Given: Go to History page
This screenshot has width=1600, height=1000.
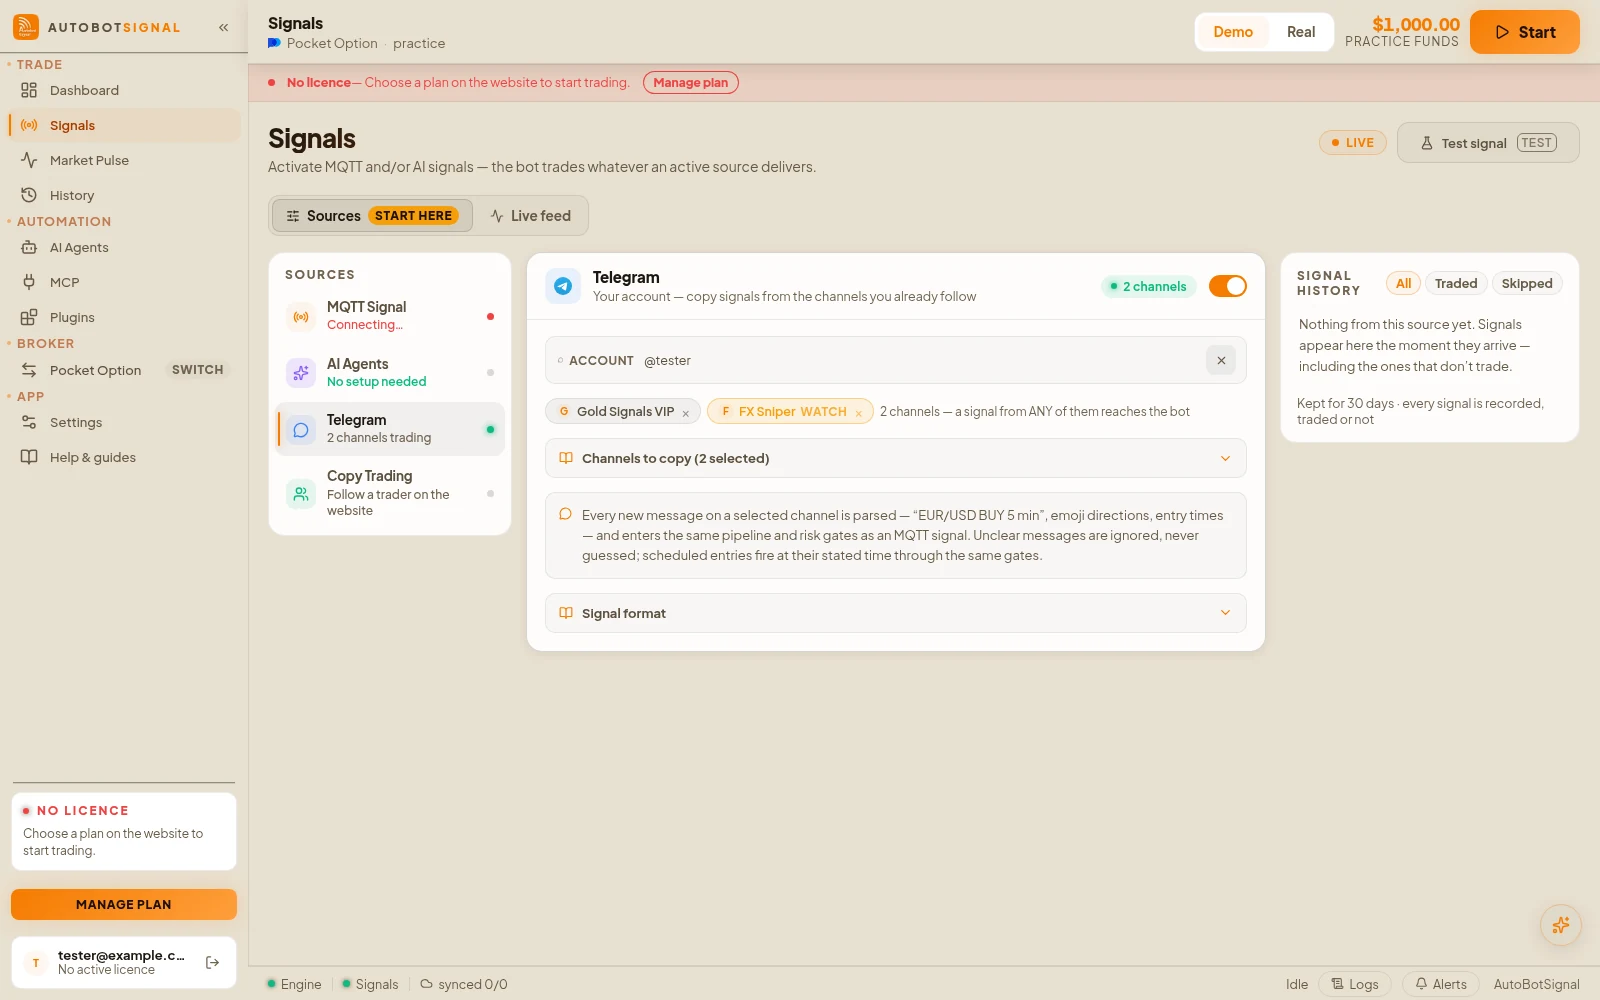Looking at the screenshot, I should 124,195.
